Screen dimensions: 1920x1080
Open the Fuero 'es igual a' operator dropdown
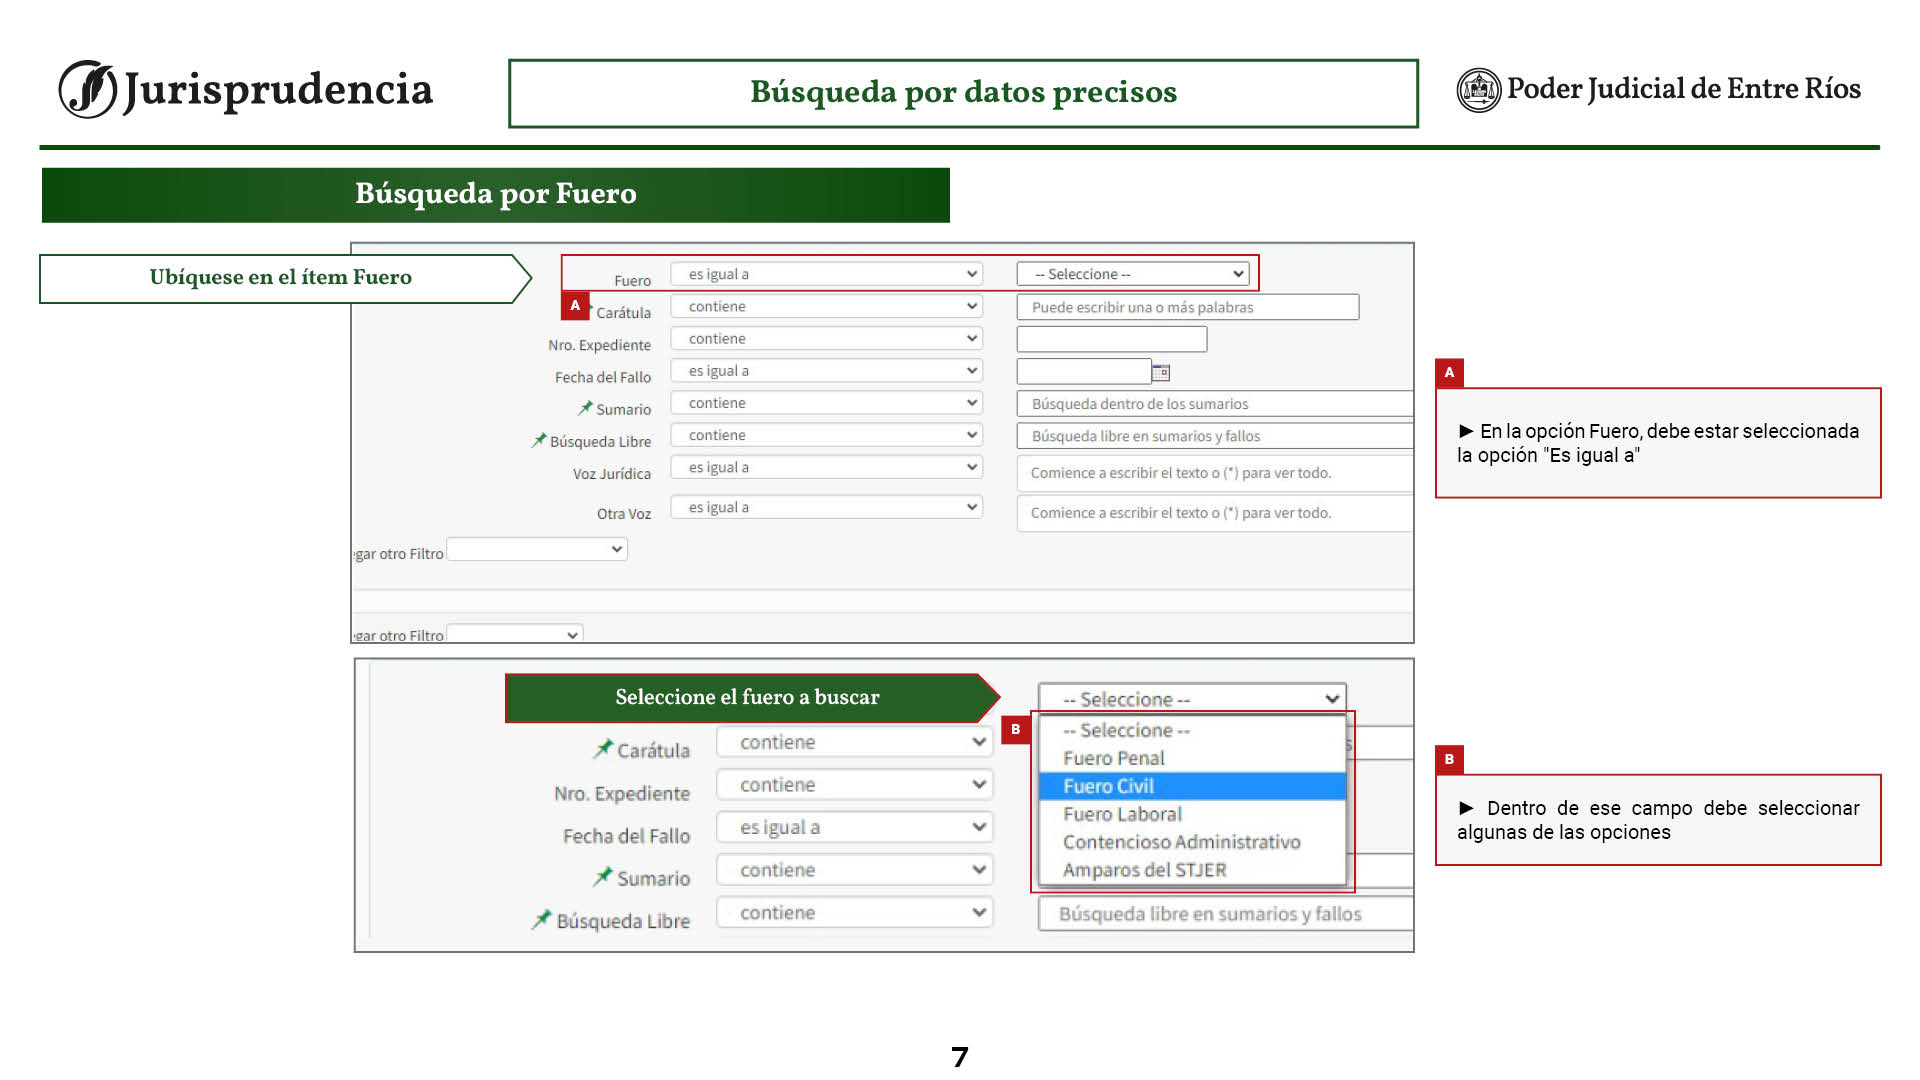tap(826, 274)
